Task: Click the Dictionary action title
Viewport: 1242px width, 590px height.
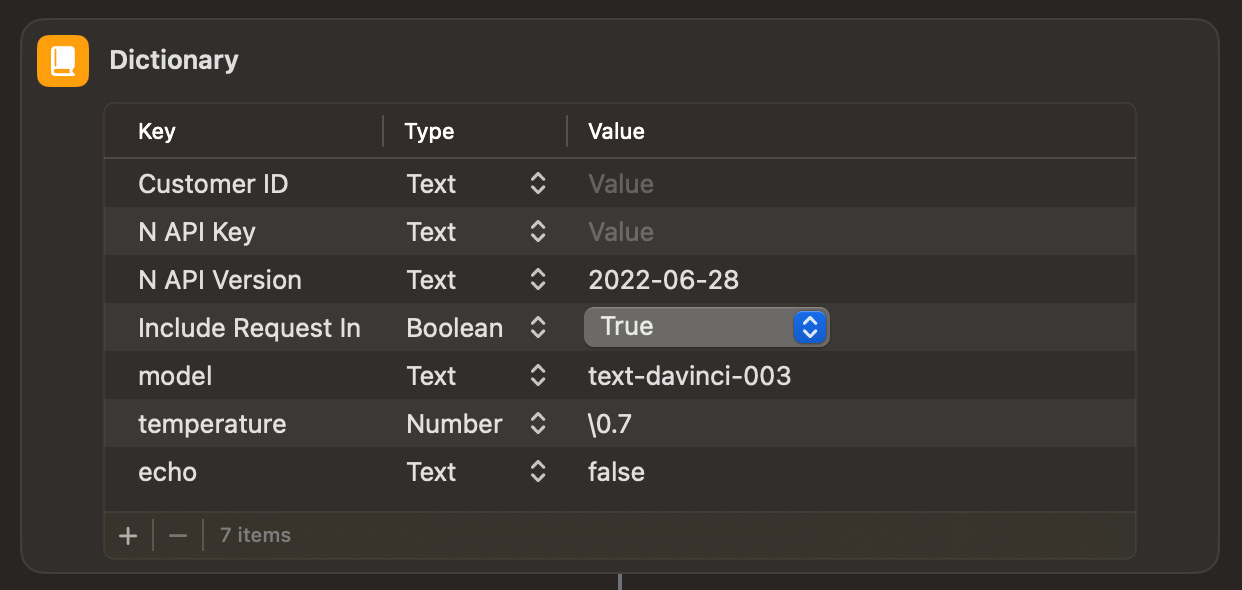Action: point(174,60)
